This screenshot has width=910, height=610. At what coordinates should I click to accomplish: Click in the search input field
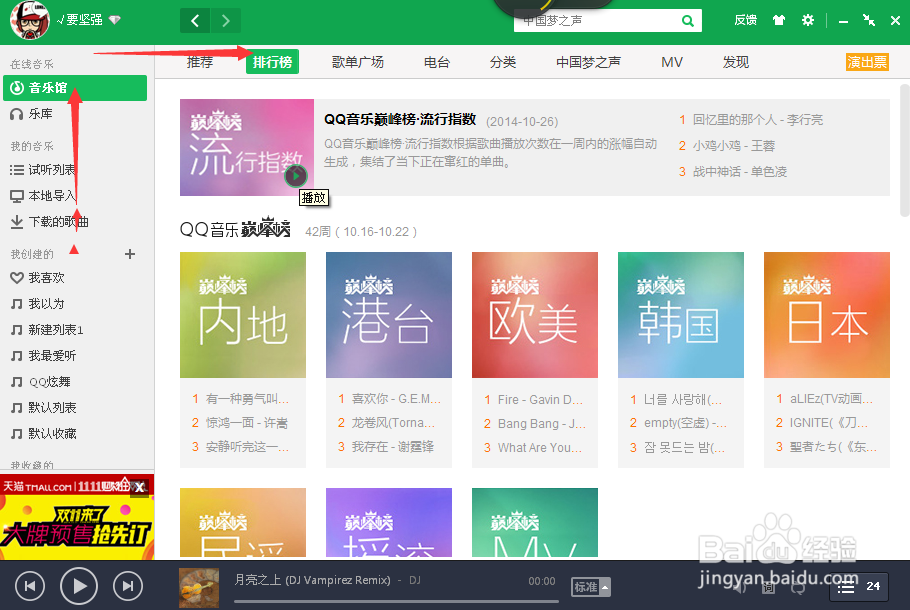598,21
